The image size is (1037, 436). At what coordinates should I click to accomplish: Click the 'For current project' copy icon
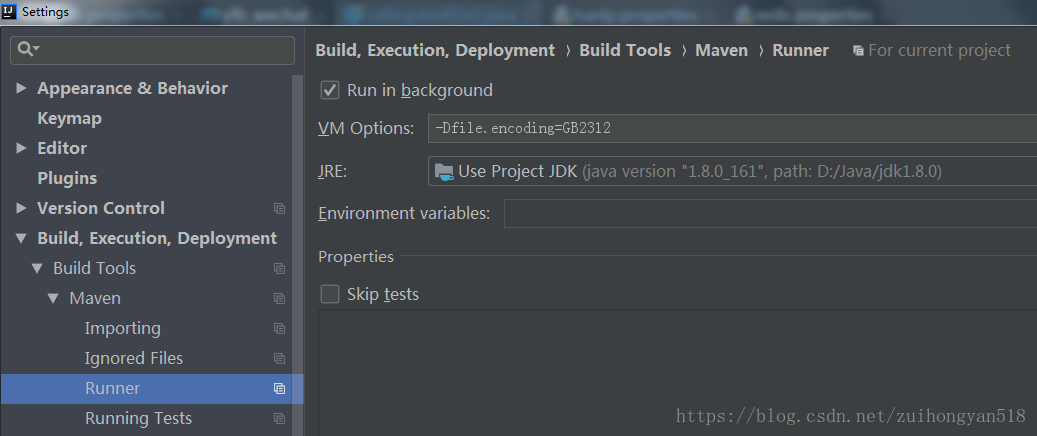pyautogui.click(x=858, y=51)
